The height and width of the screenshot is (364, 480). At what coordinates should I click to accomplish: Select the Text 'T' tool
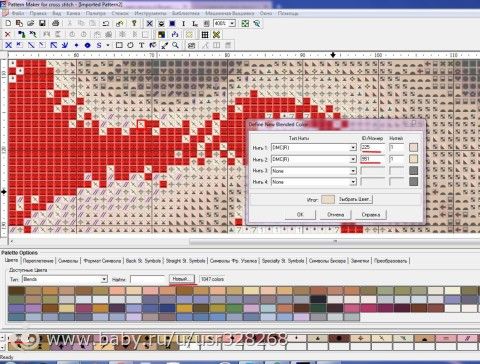[141, 45]
